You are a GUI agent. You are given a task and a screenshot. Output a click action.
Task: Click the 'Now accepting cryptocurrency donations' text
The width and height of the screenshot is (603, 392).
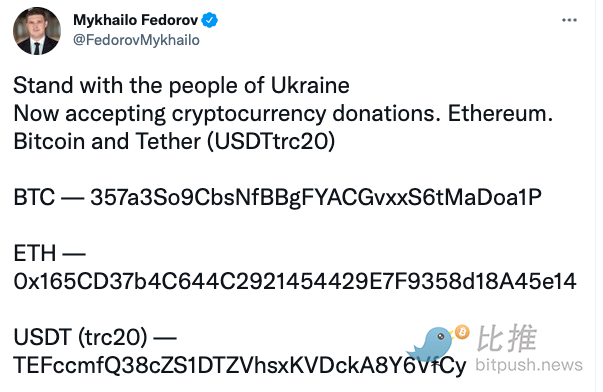pos(227,114)
